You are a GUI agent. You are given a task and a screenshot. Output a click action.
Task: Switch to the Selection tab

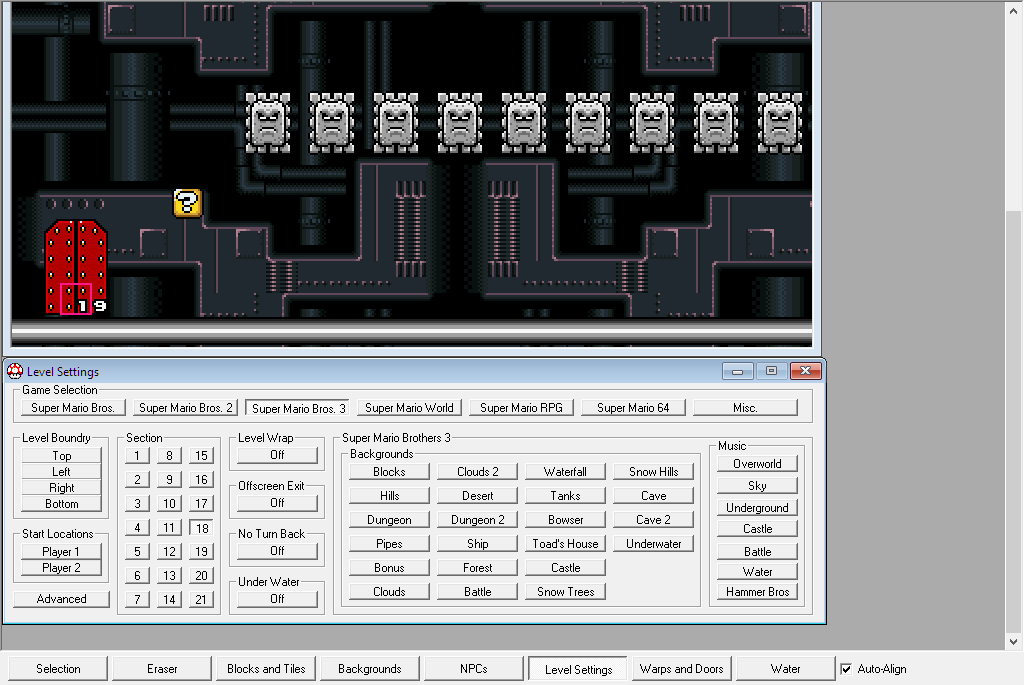(58, 669)
